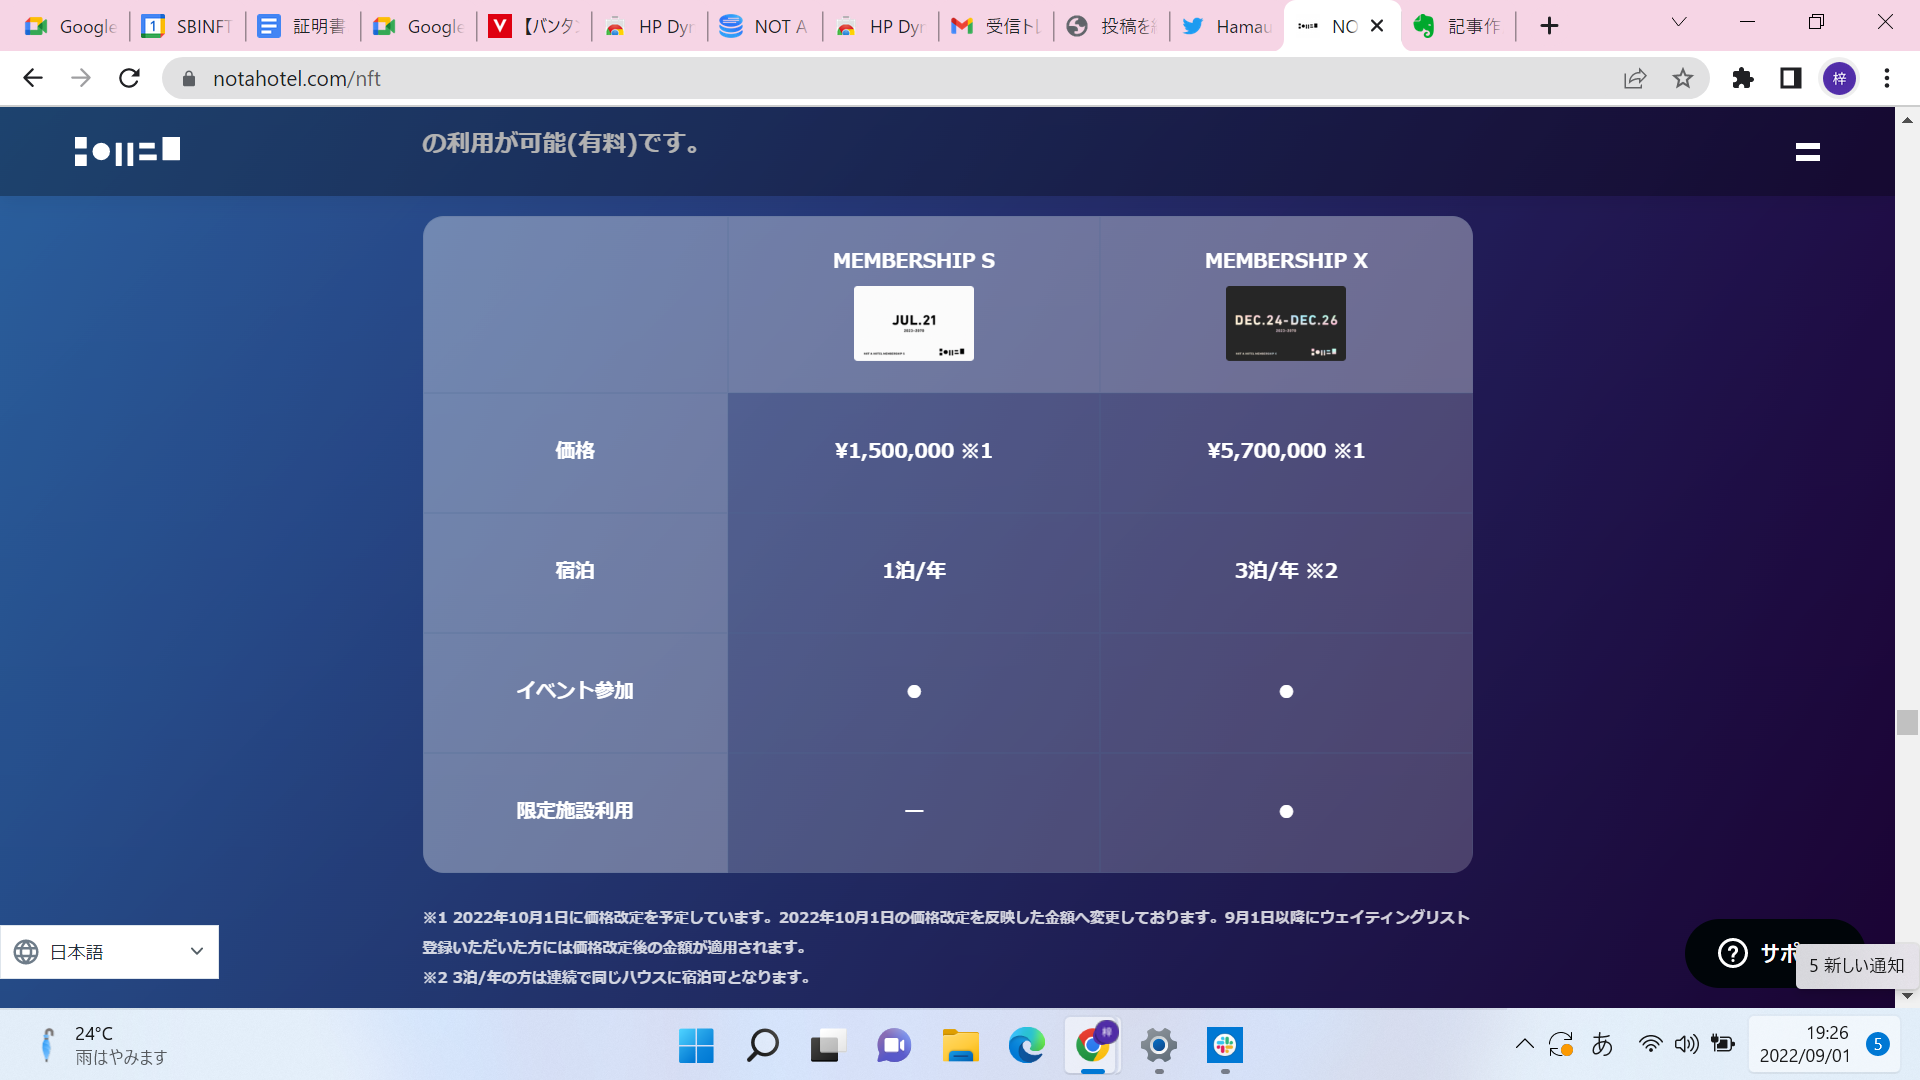Open a new browser tab
Screen dimensions: 1920x1080
1549,26
